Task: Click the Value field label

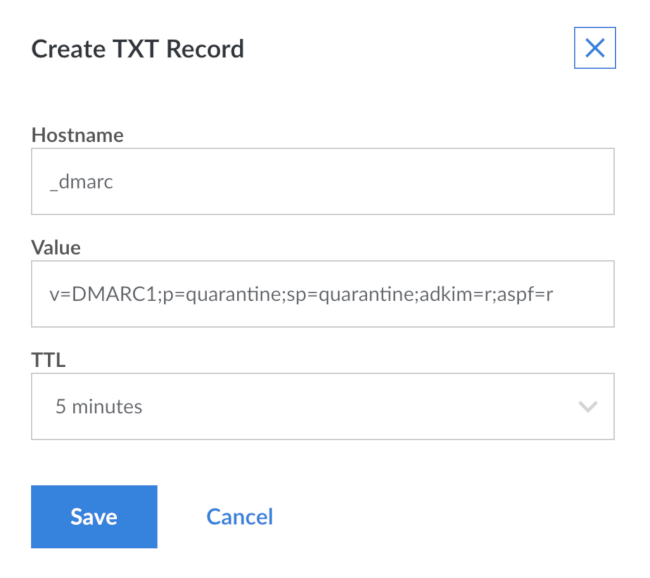Action: 56,247
